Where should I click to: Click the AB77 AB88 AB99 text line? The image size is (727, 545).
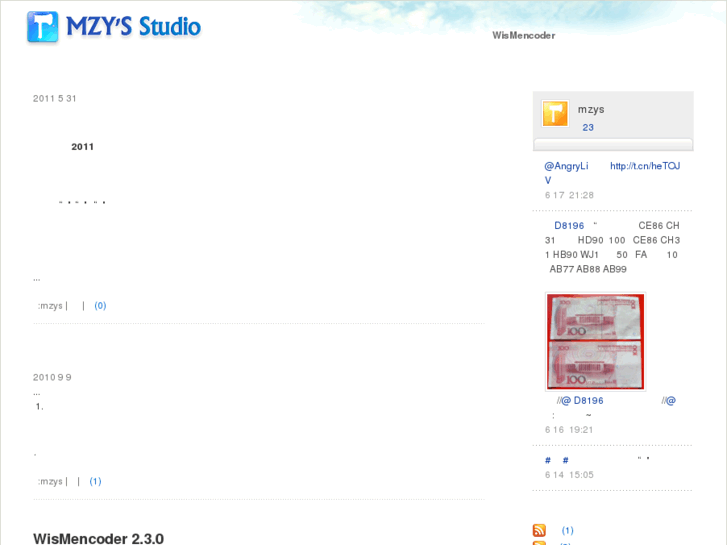click(x=588, y=269)
